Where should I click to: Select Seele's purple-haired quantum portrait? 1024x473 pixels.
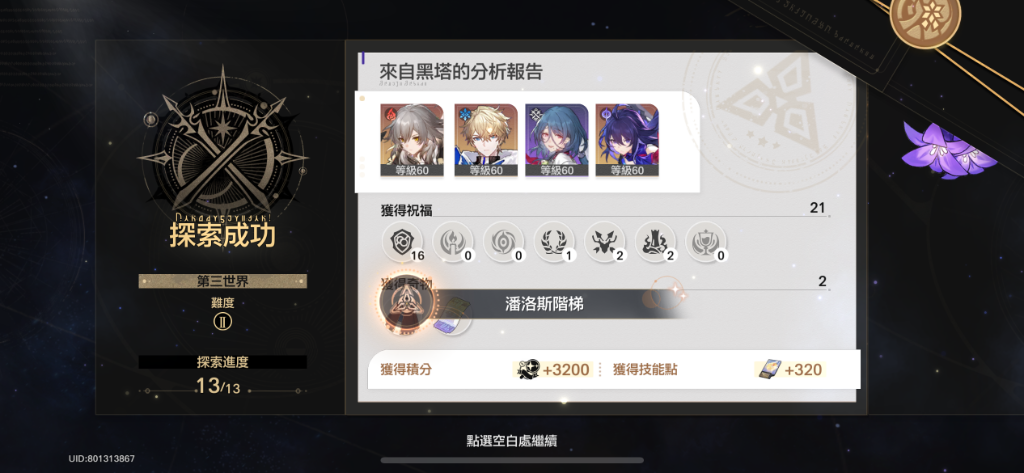(627, 140)
